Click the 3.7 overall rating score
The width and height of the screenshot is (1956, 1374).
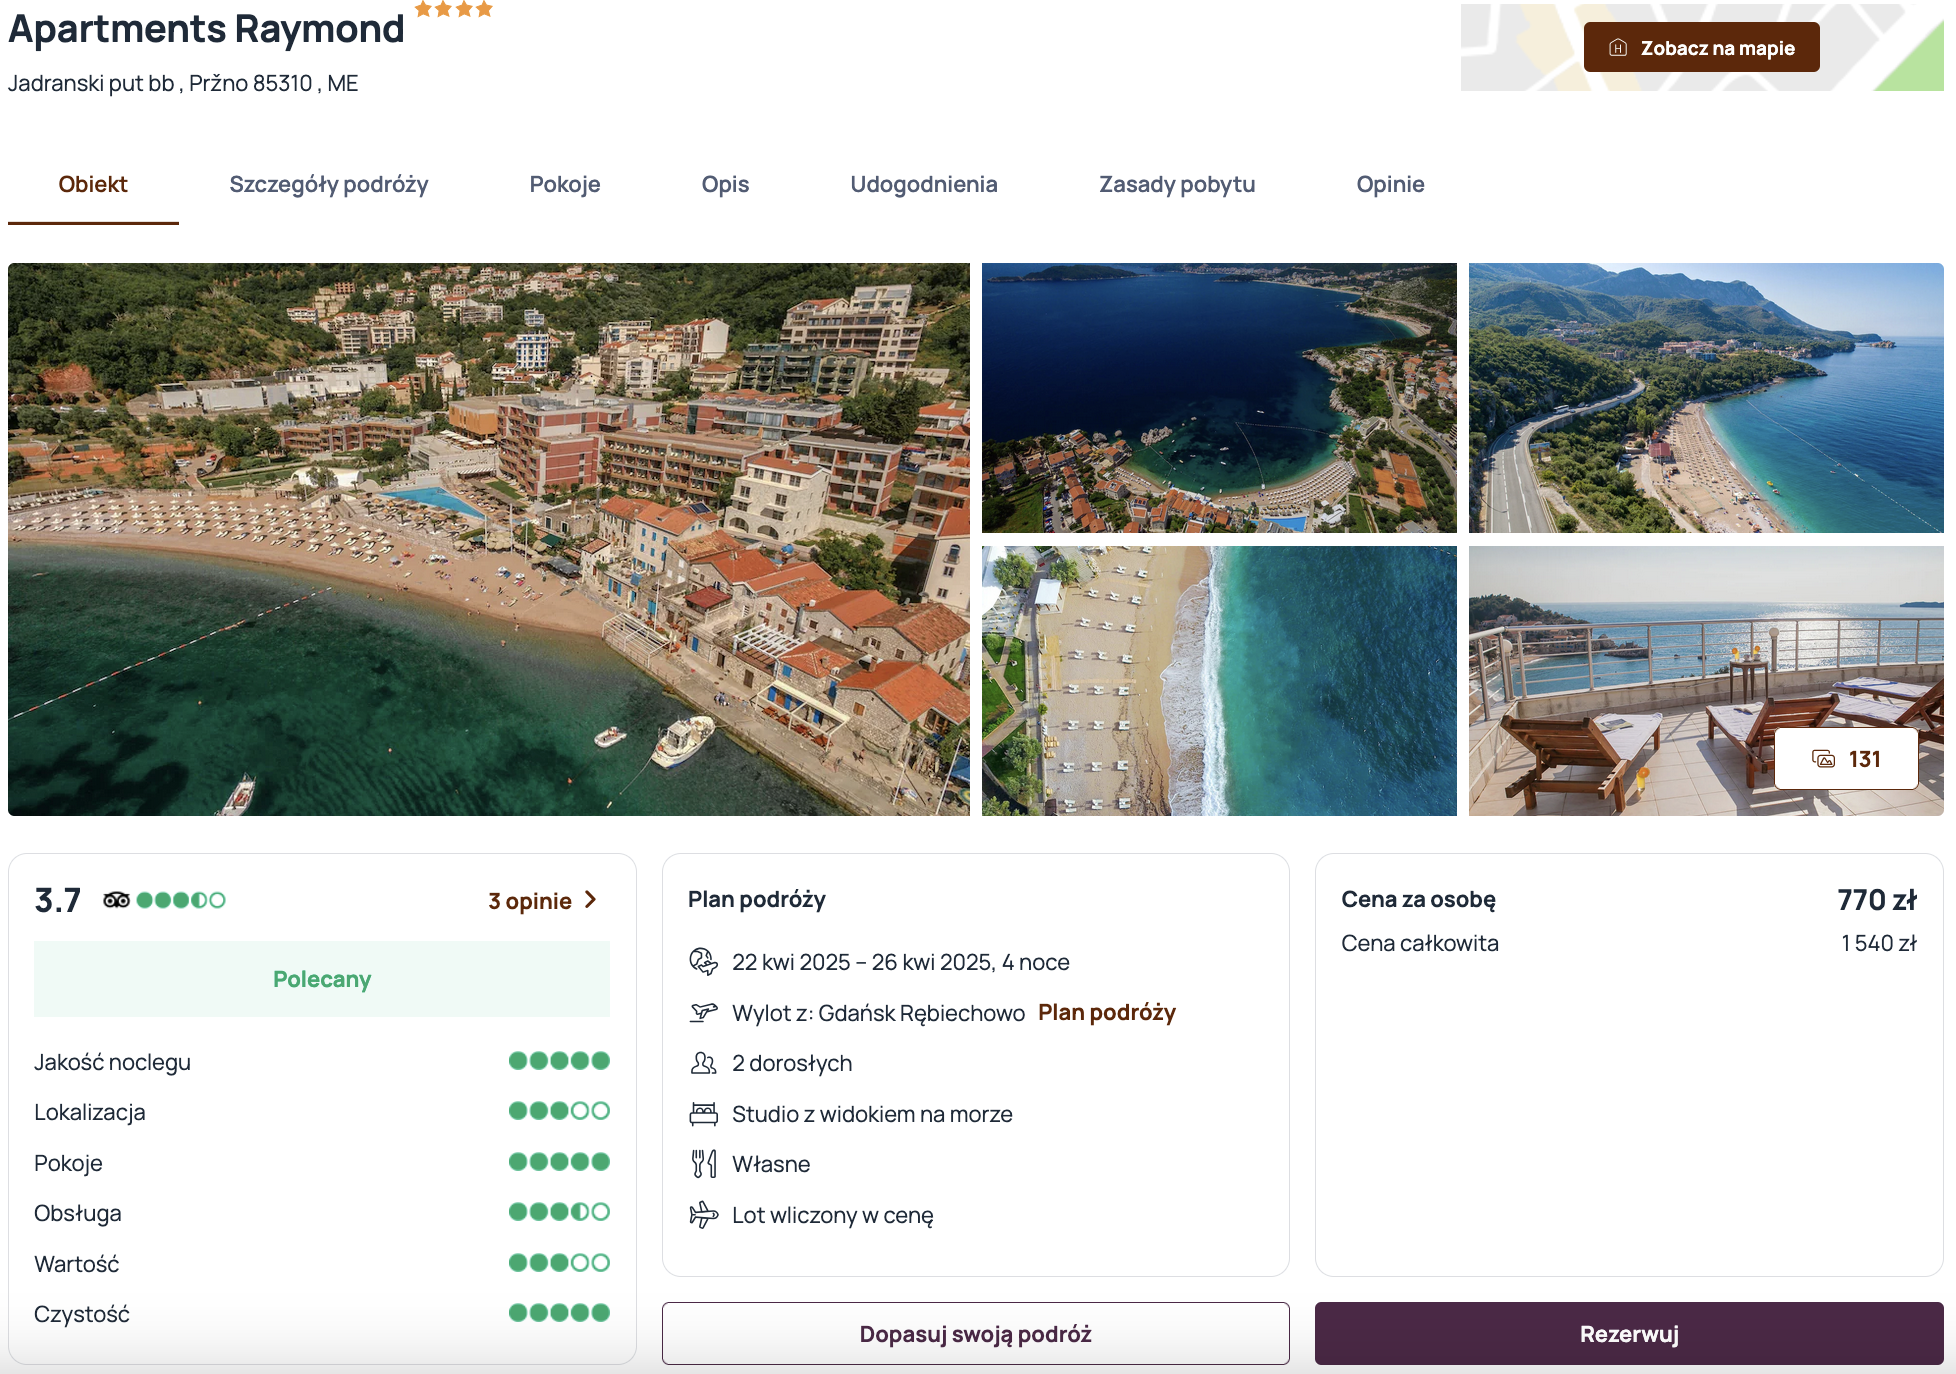click(x=58, y=901)
